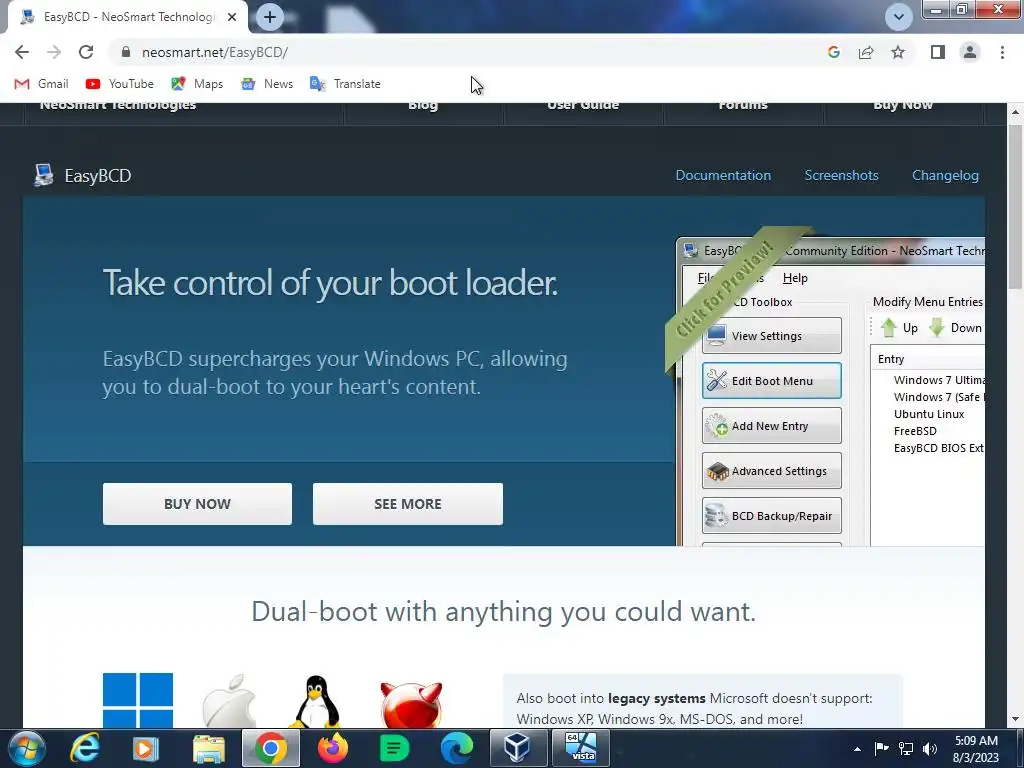Open the Screenshots link

[x=841, y=175]
